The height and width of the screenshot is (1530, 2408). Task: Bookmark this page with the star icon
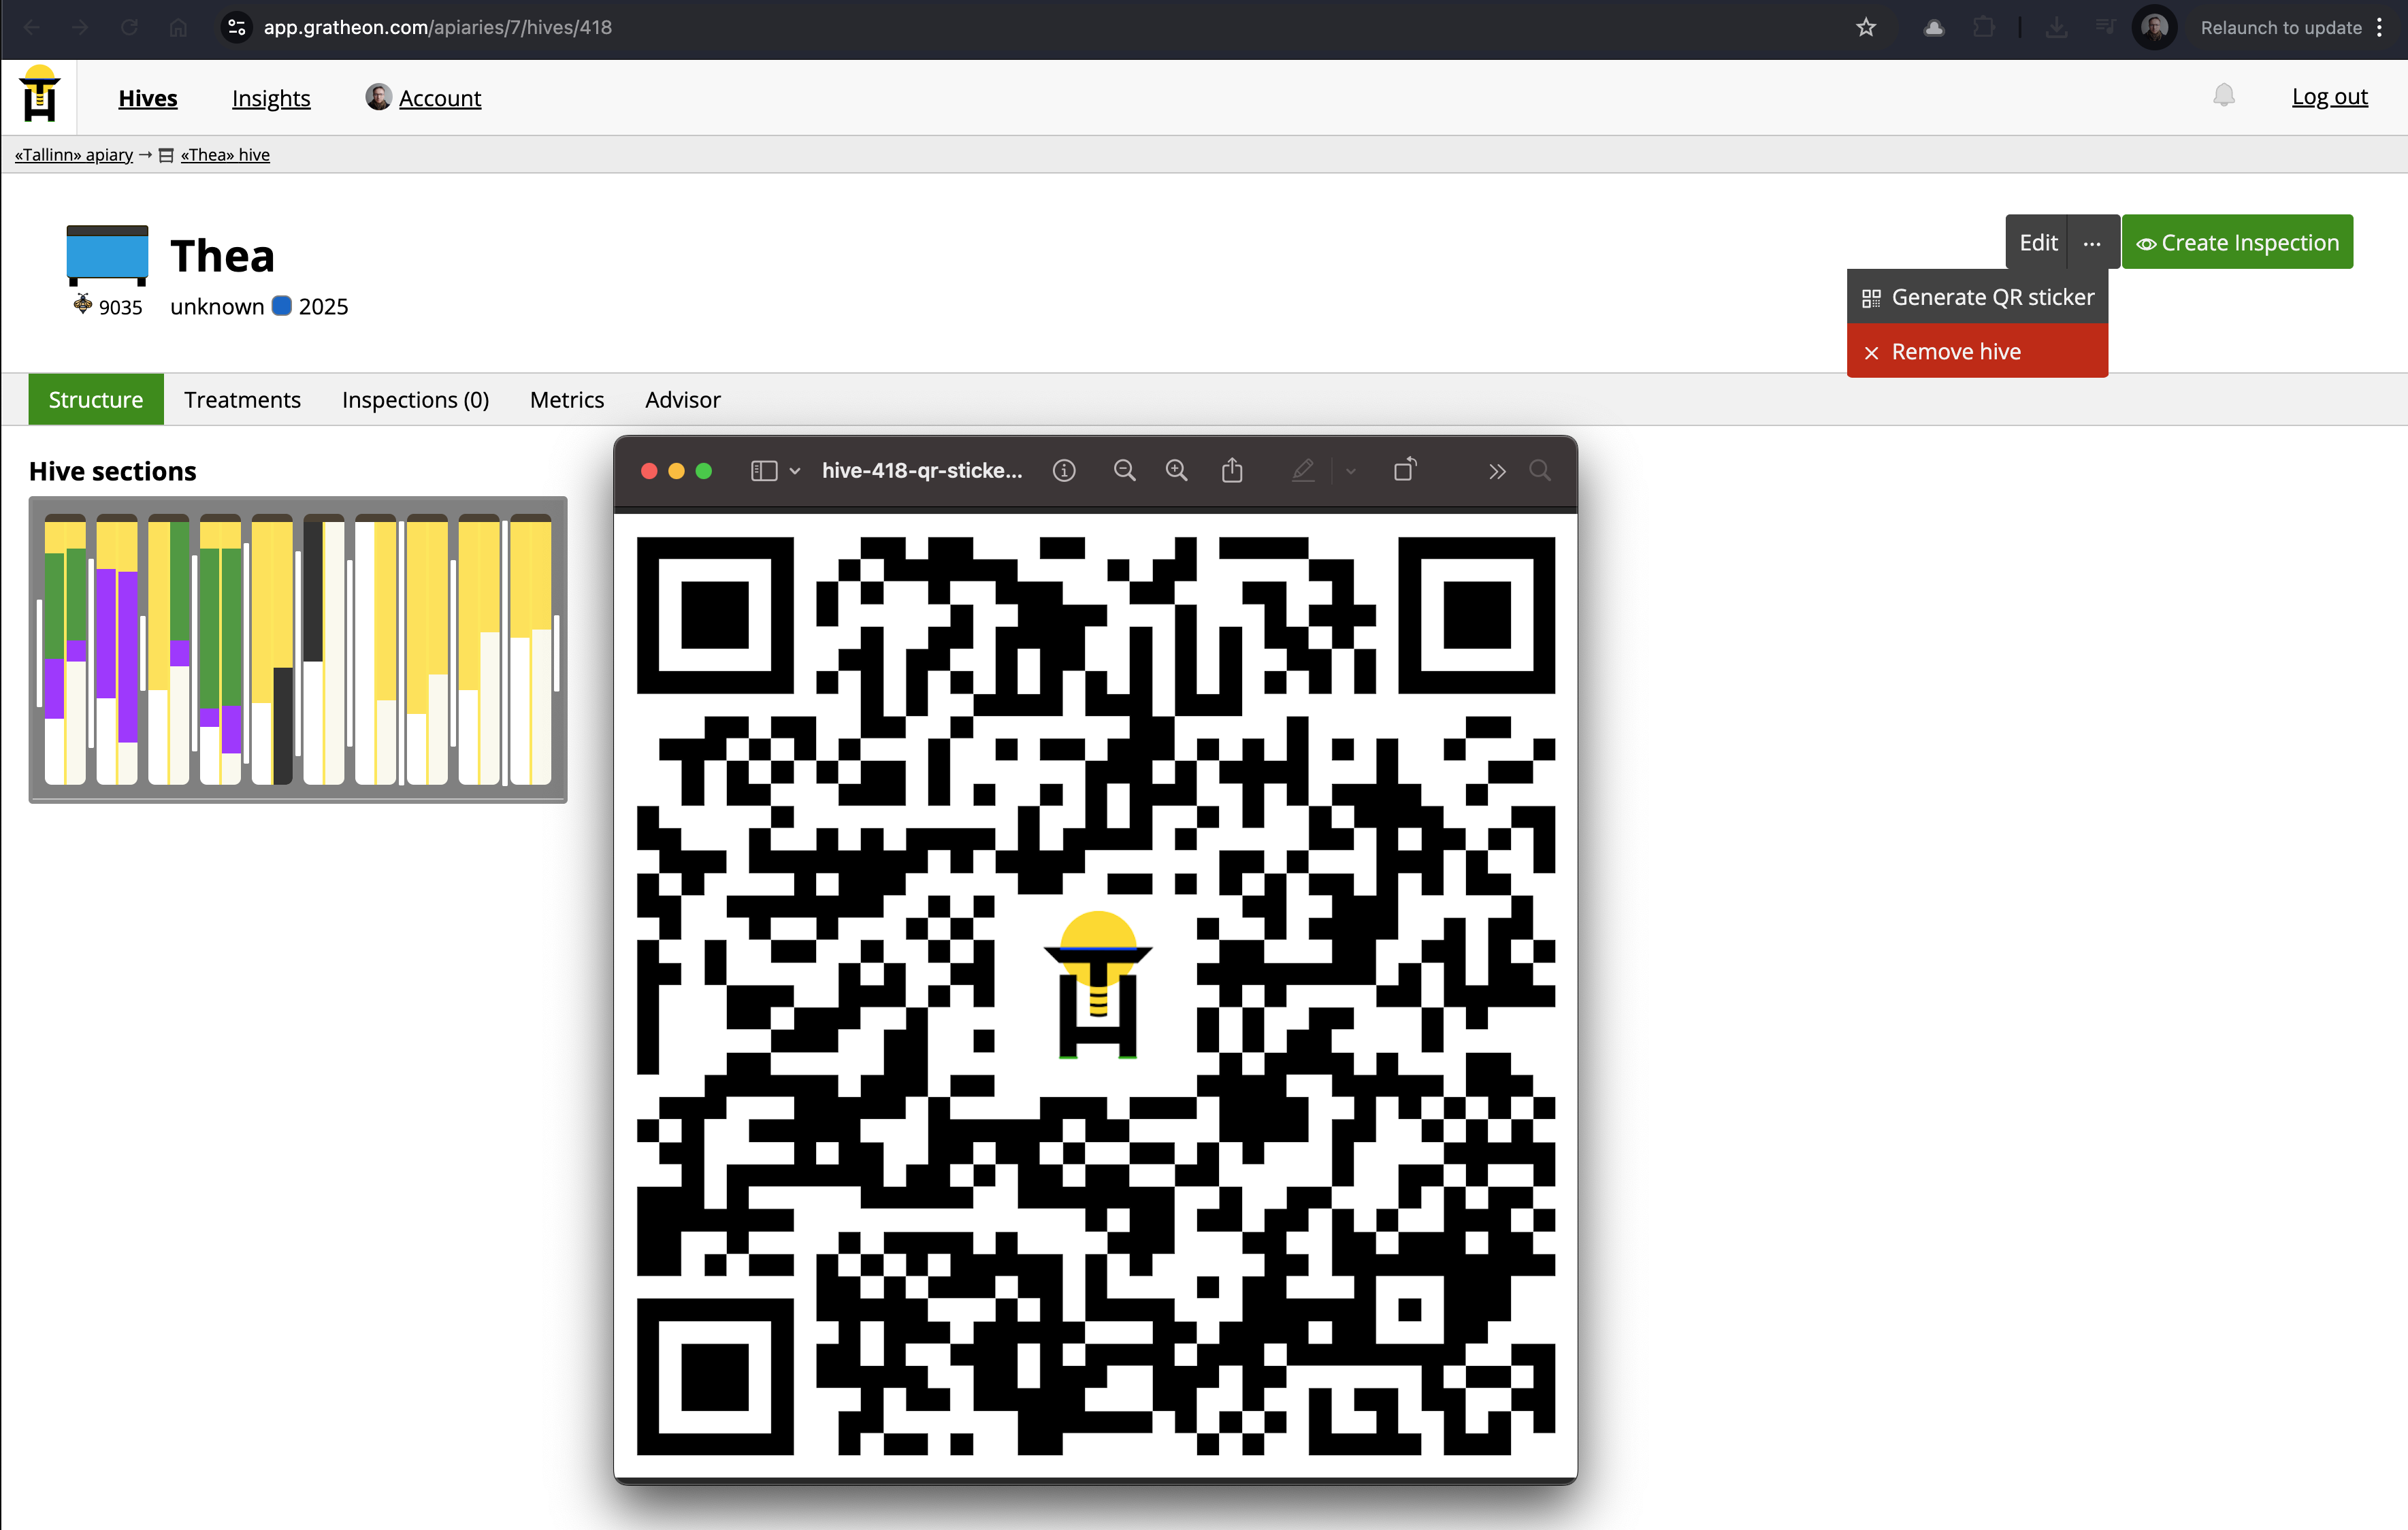[1865, 28]
